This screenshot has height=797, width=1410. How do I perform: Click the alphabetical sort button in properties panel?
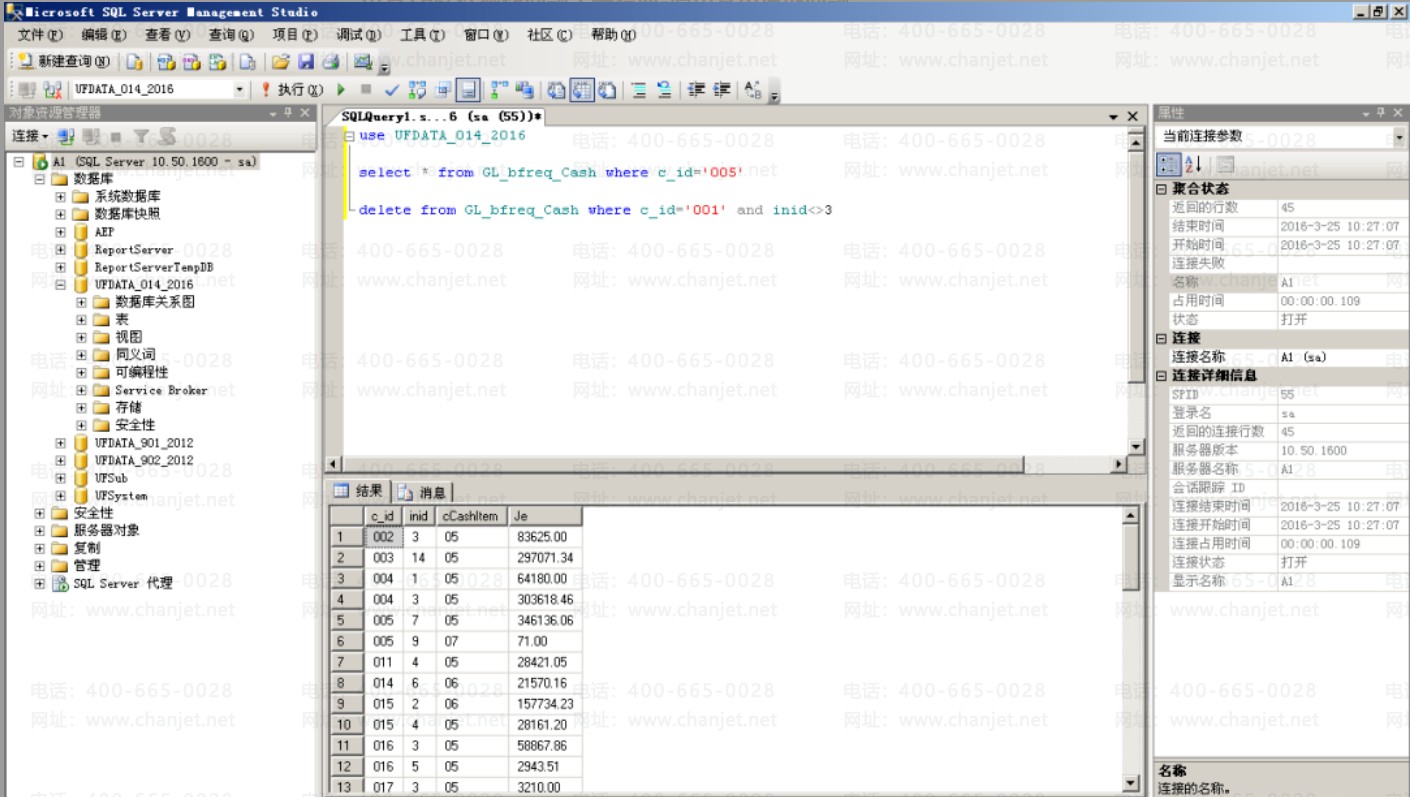[x=1193, y=165]
